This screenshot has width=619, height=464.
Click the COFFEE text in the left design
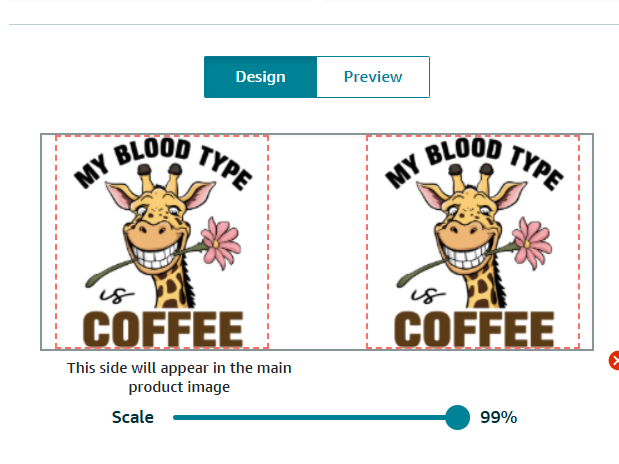(162, 329)
